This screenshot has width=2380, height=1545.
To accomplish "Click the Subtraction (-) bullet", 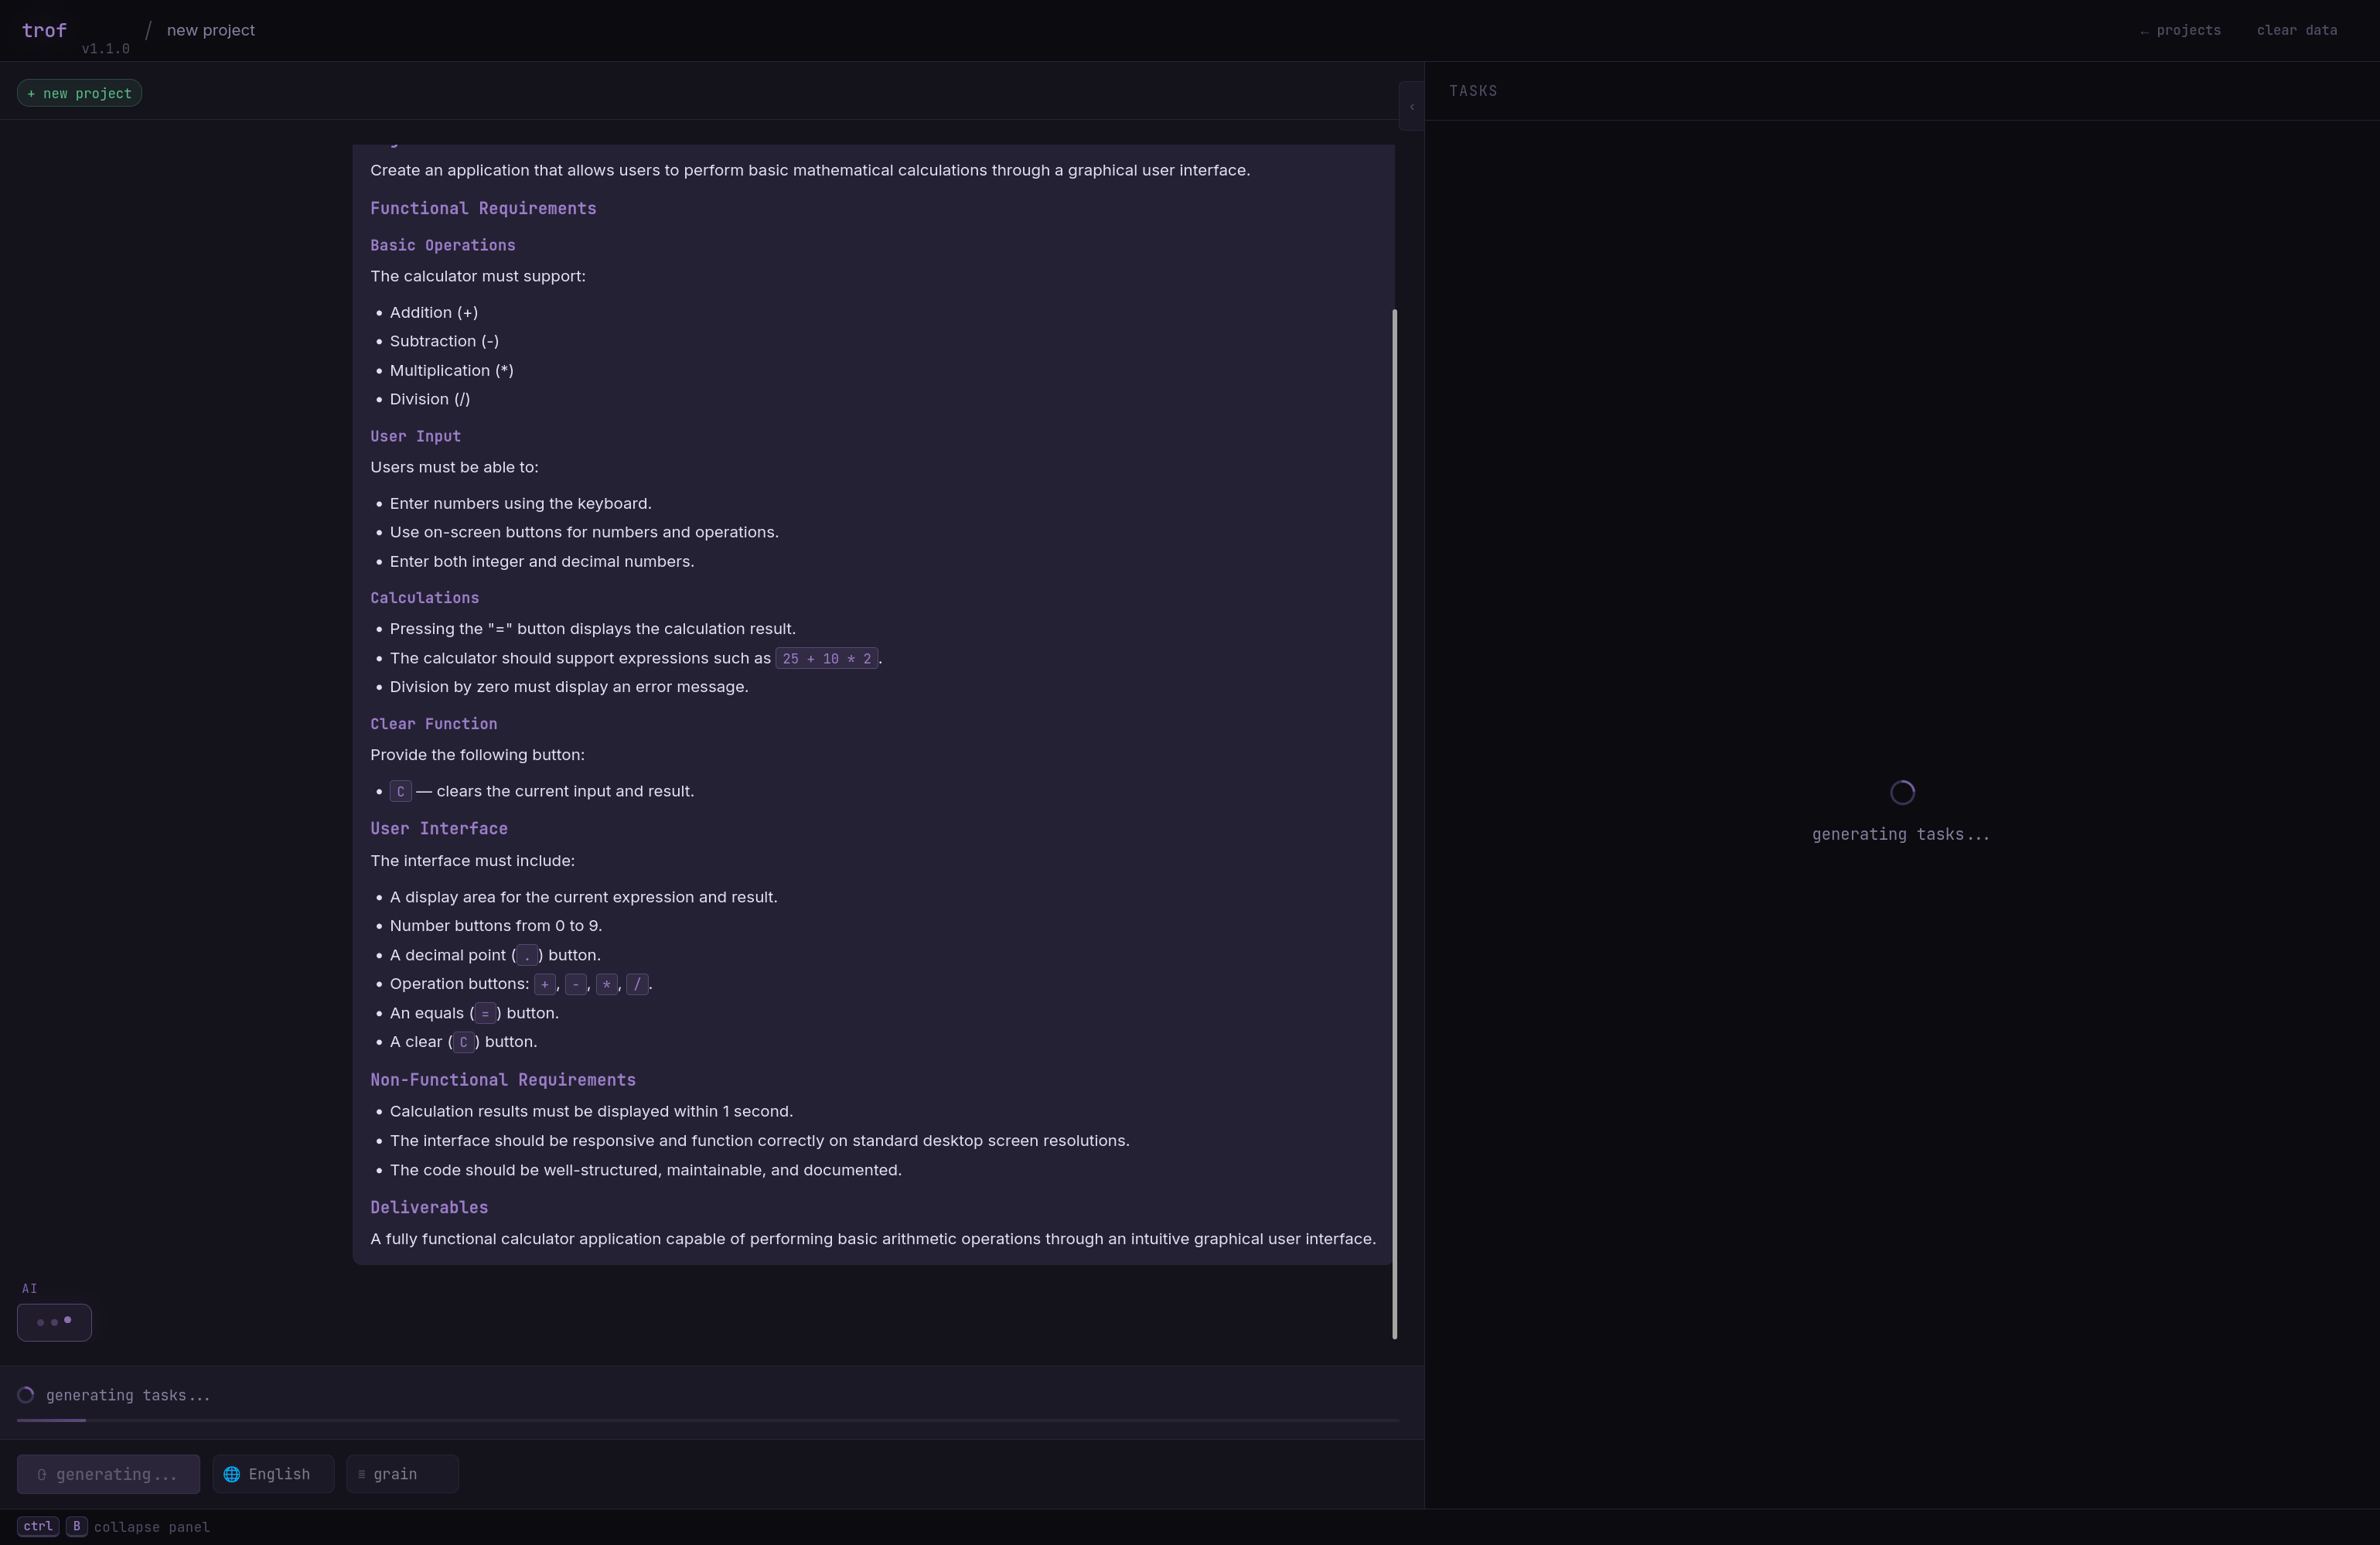I will click(x=444, y=341).
